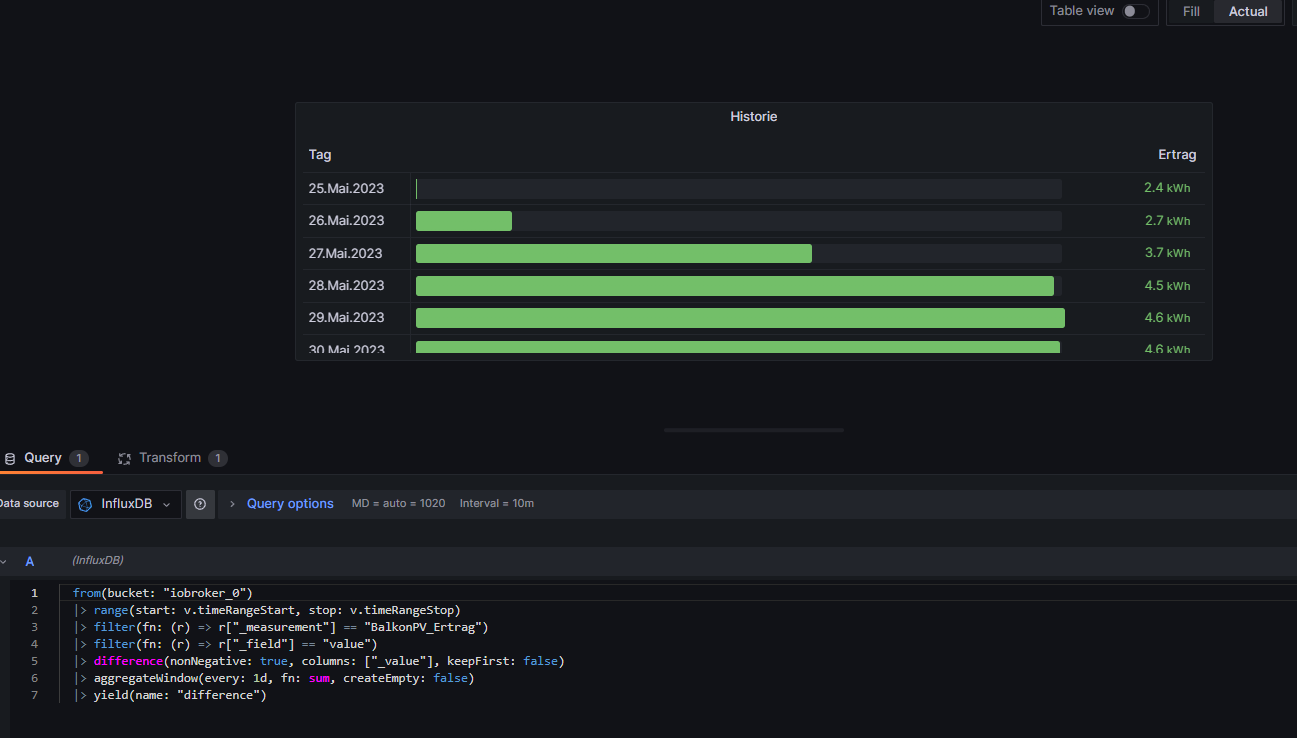
Task: Click the Query options link
Action: click(290, 504)
